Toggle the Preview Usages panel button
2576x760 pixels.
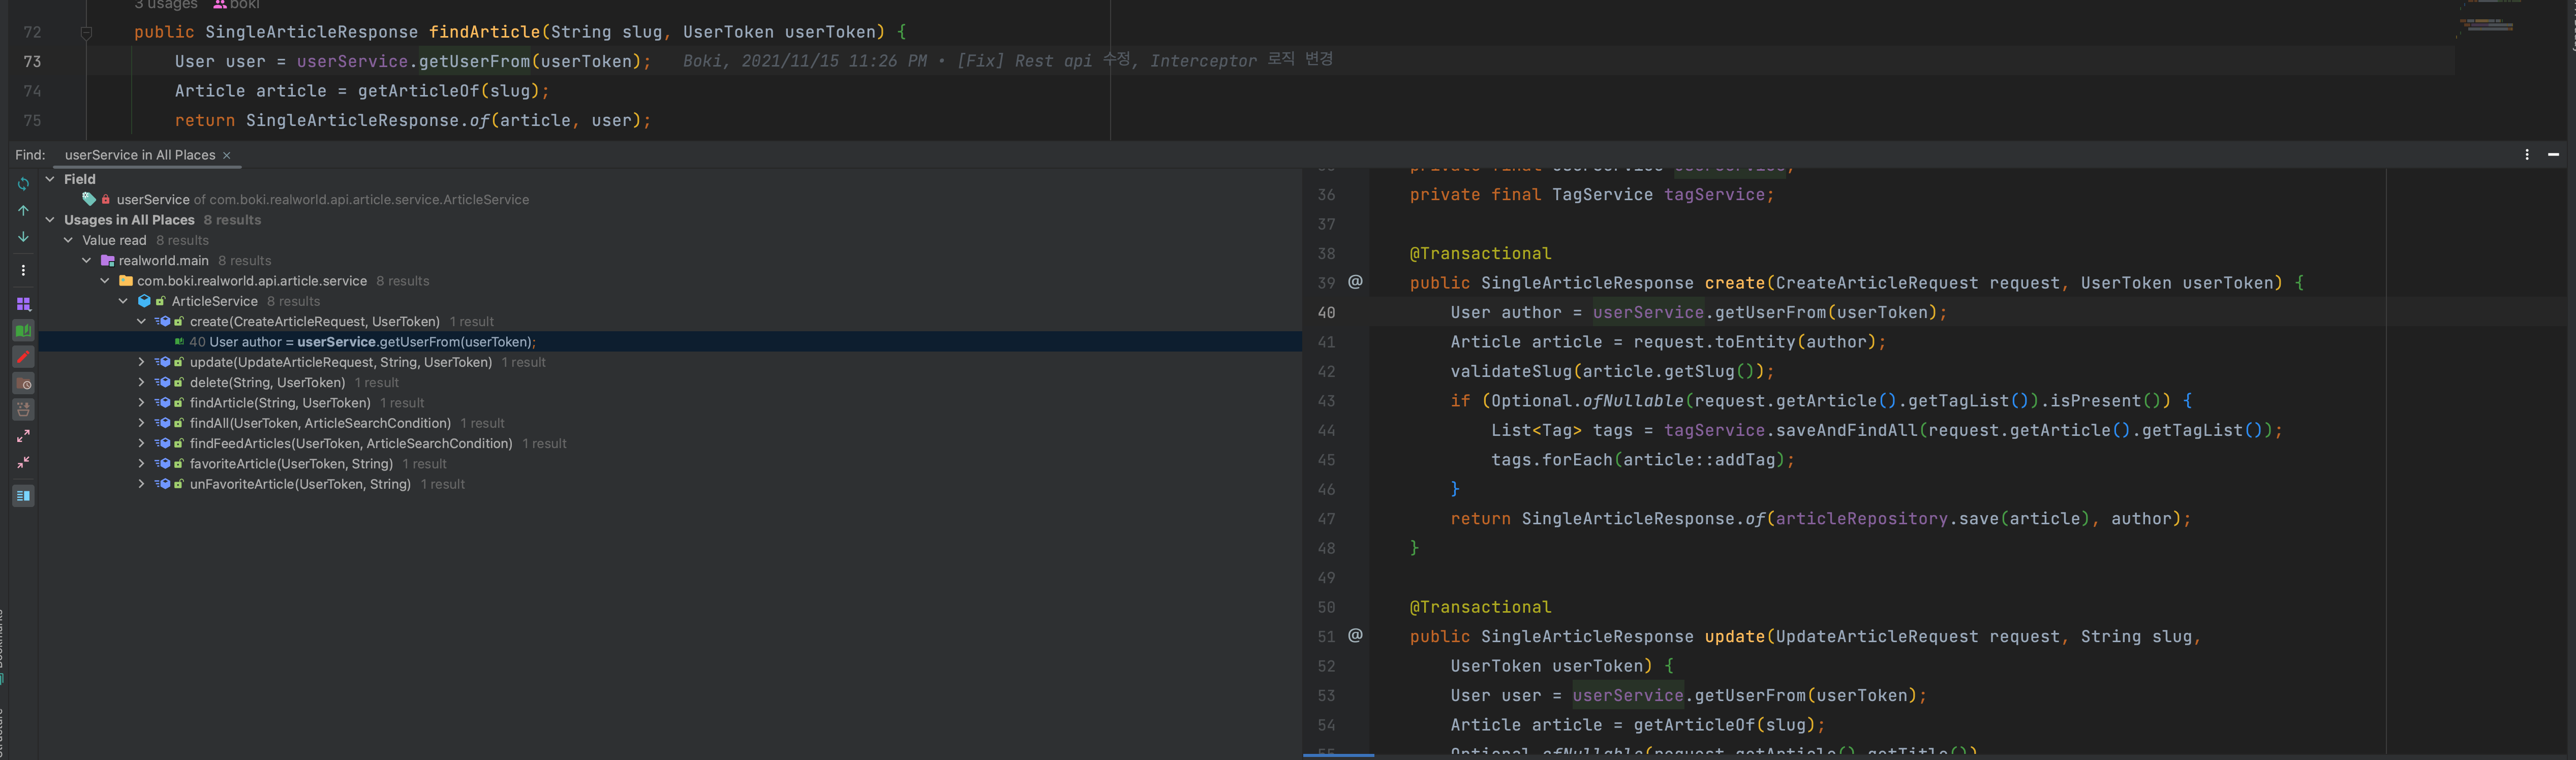(x=23, y=496)
